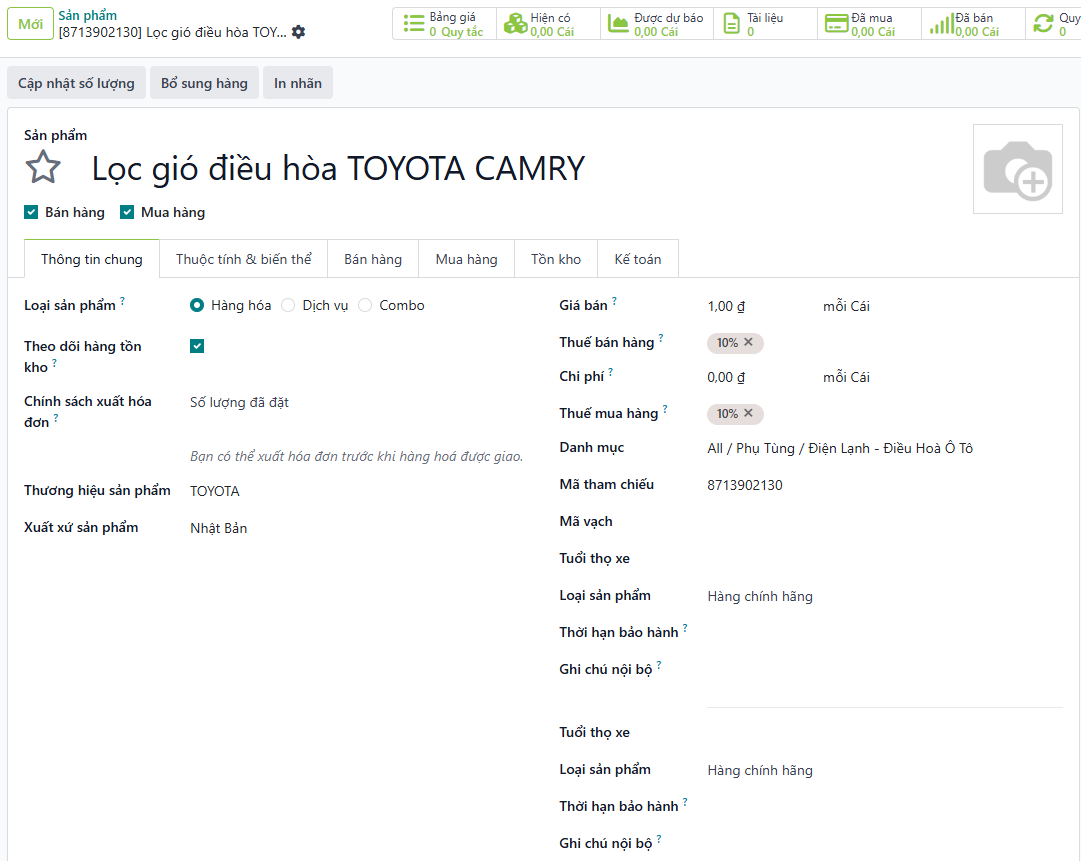This screenshot has width=1081, height=861.
Task: Upload a product image placeholder
Action: click(x=1017, y=169)
